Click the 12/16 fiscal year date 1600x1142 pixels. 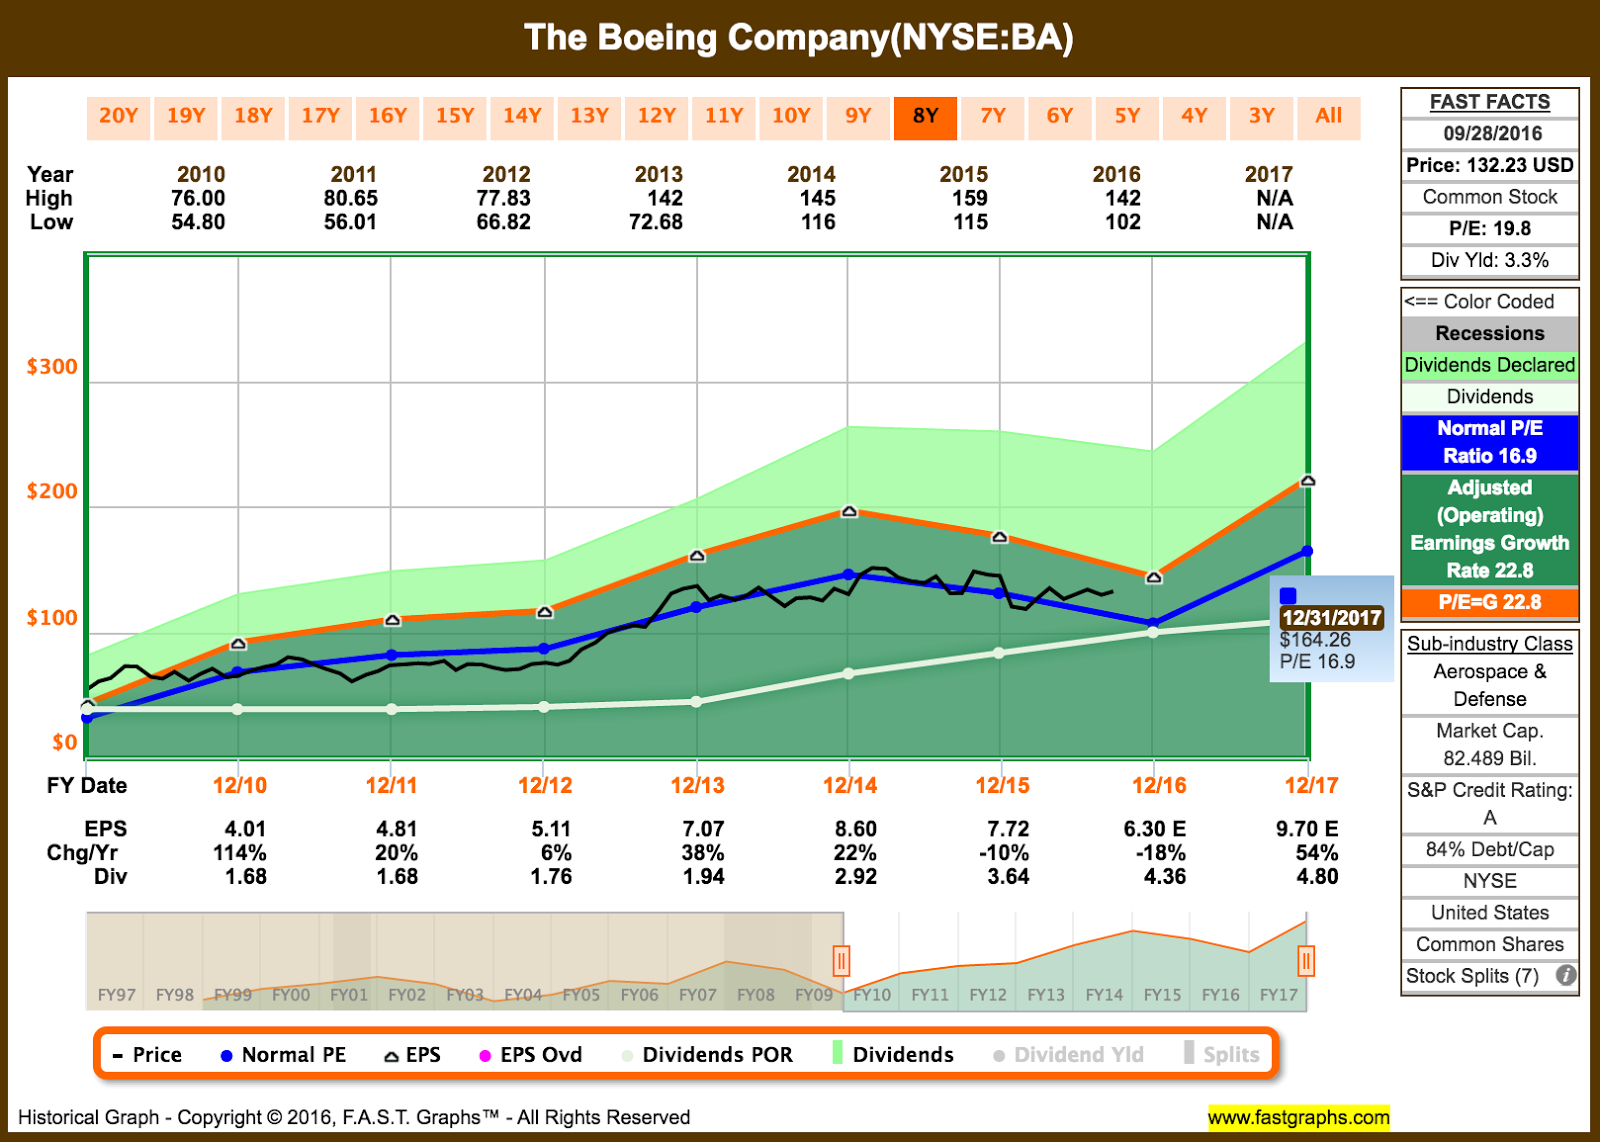point(1159,785)
